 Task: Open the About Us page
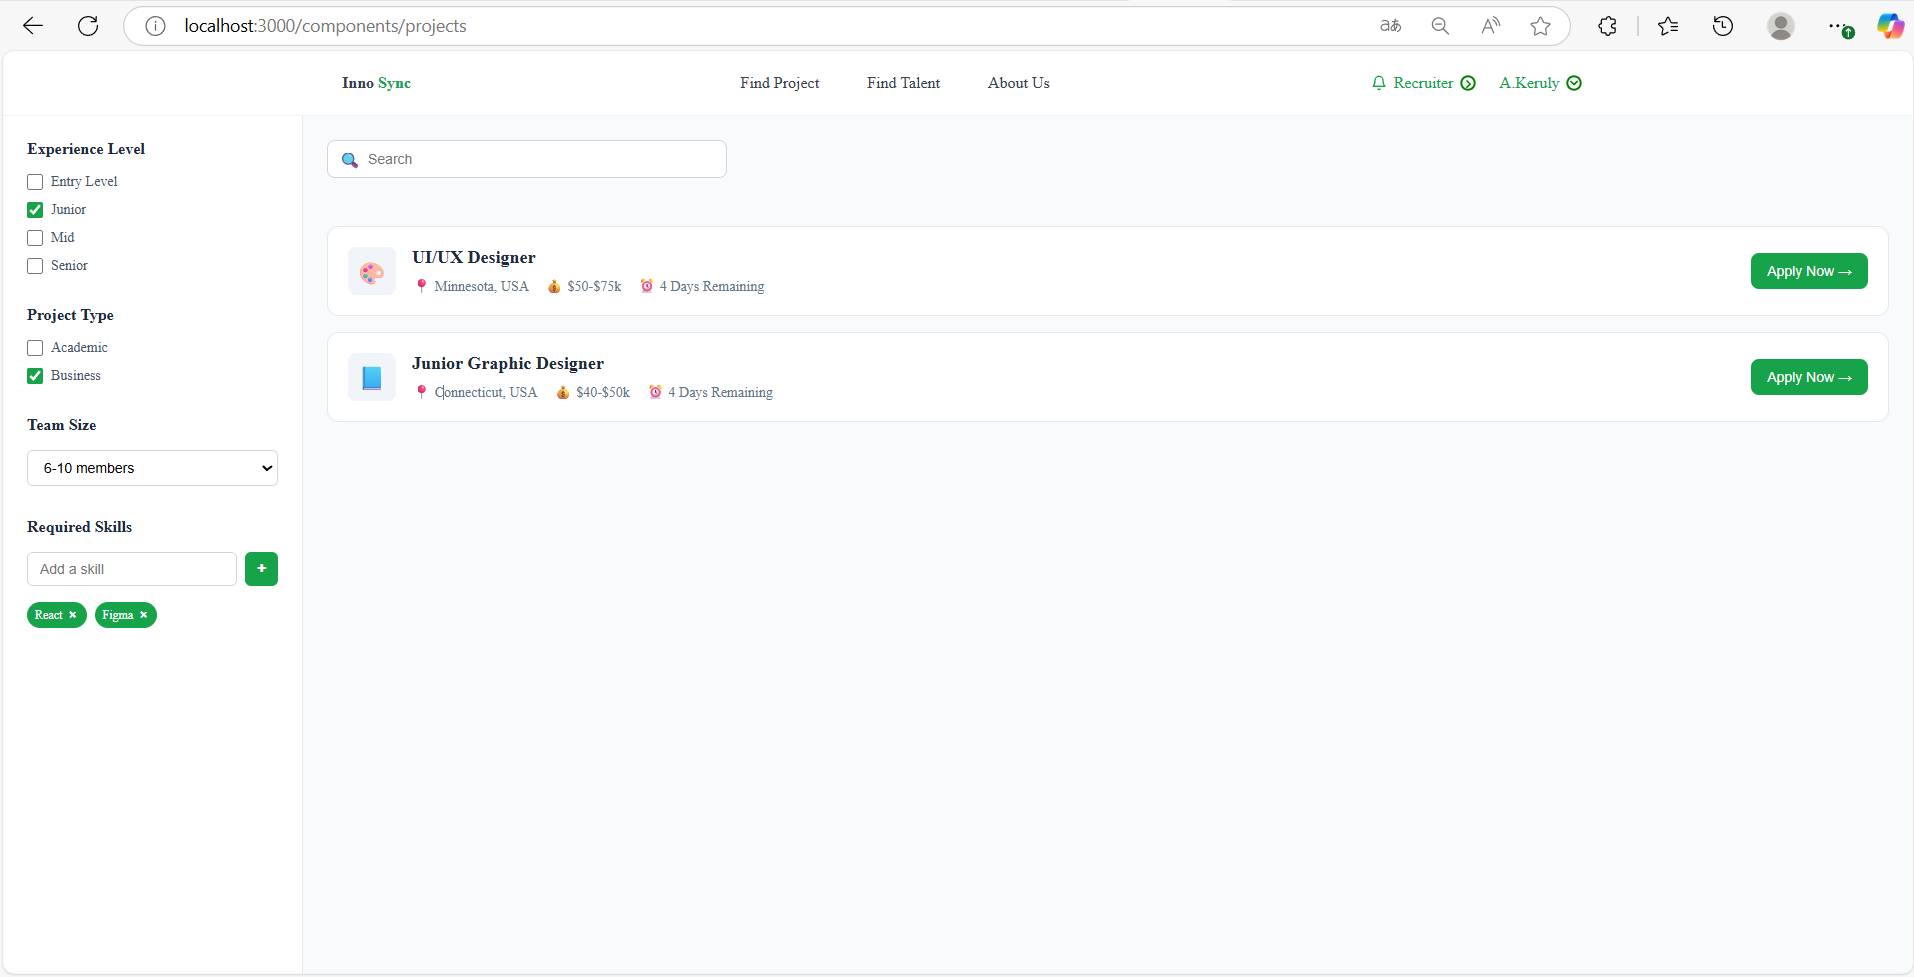coord(1018,83)
